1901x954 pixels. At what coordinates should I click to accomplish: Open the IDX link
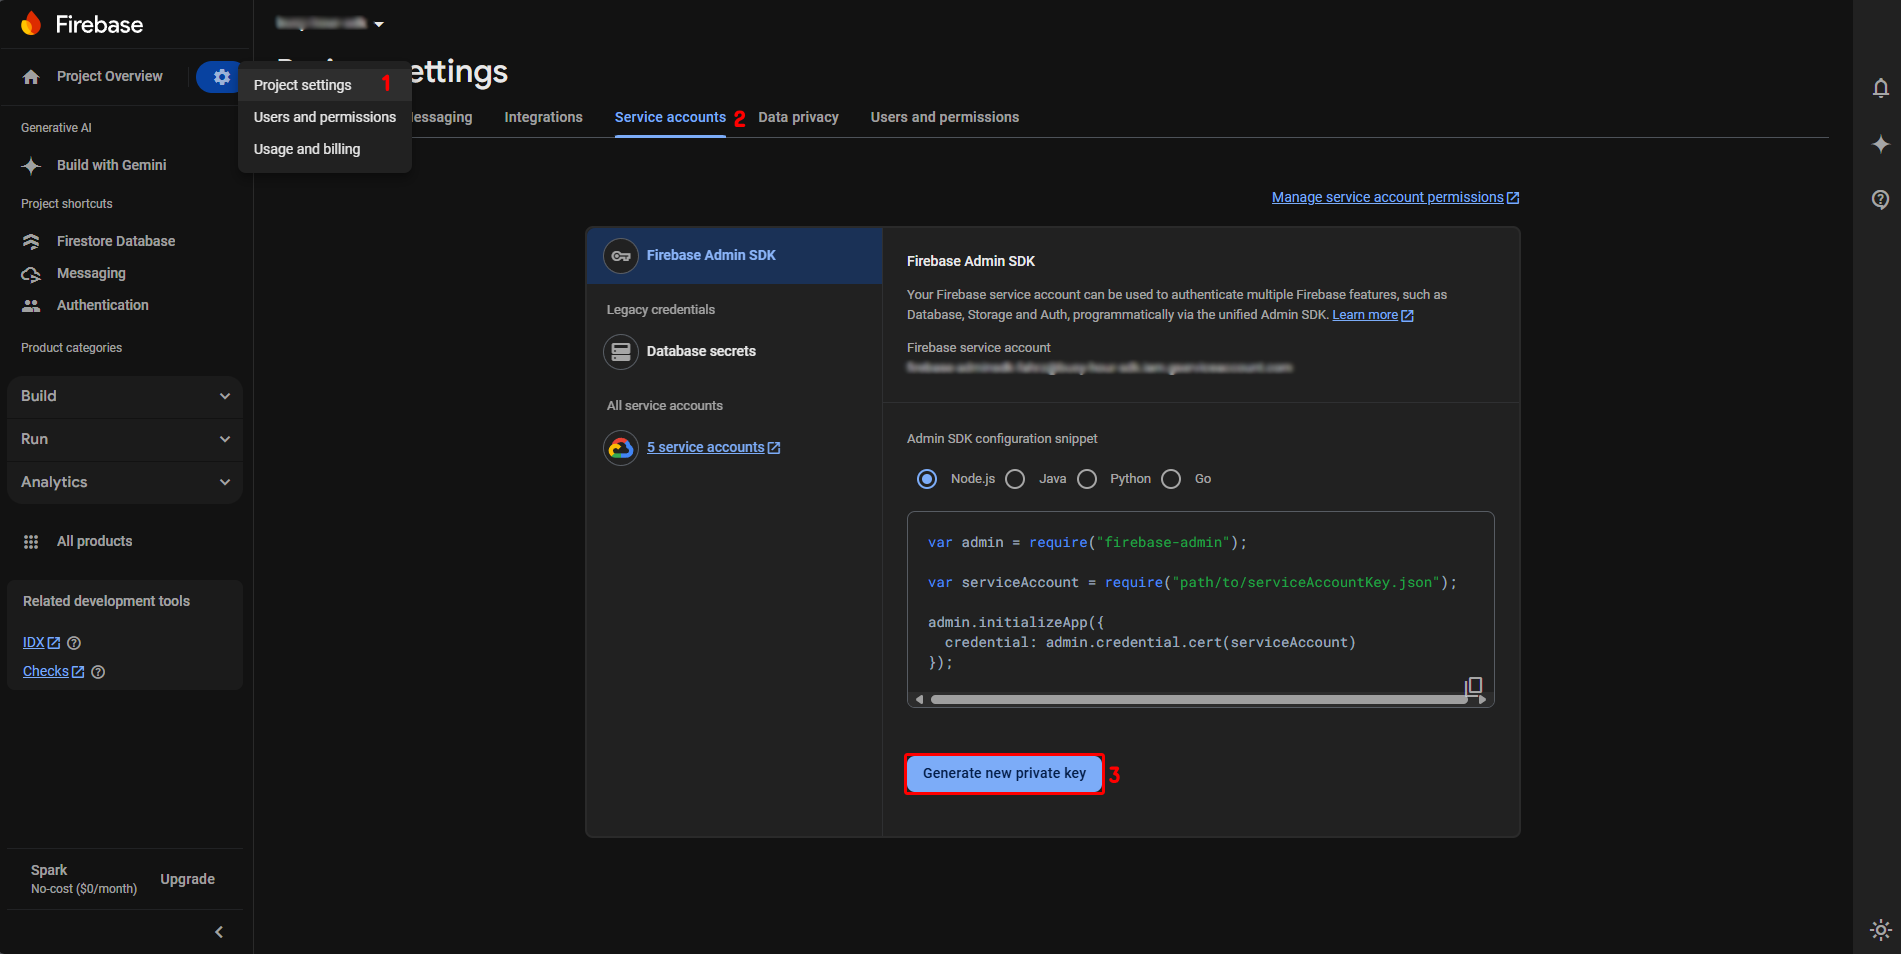[x=41, y=643]
